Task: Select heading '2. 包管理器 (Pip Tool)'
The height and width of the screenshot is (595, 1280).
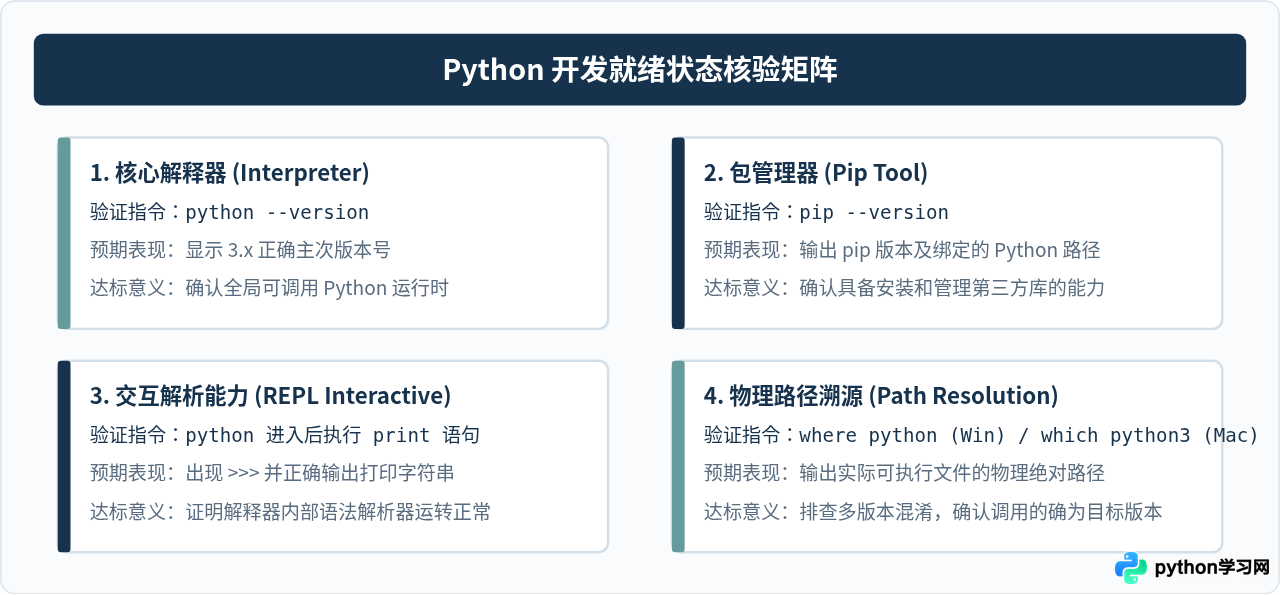Action: click(x=816, y=173)
